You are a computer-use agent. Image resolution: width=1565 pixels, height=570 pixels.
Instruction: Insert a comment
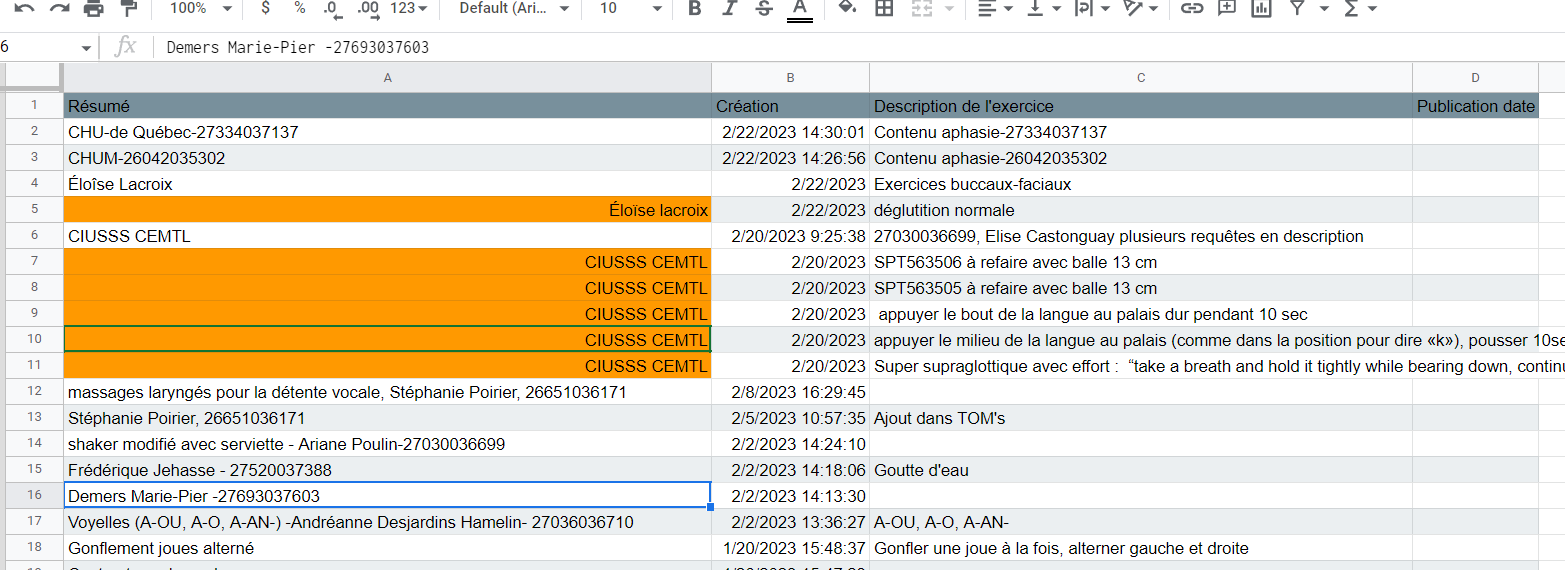pyautogui.click(x=1226, y=8)
